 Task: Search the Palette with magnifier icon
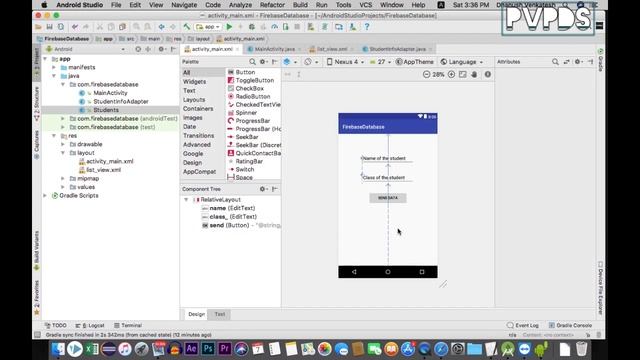click(x=252, y=62)
